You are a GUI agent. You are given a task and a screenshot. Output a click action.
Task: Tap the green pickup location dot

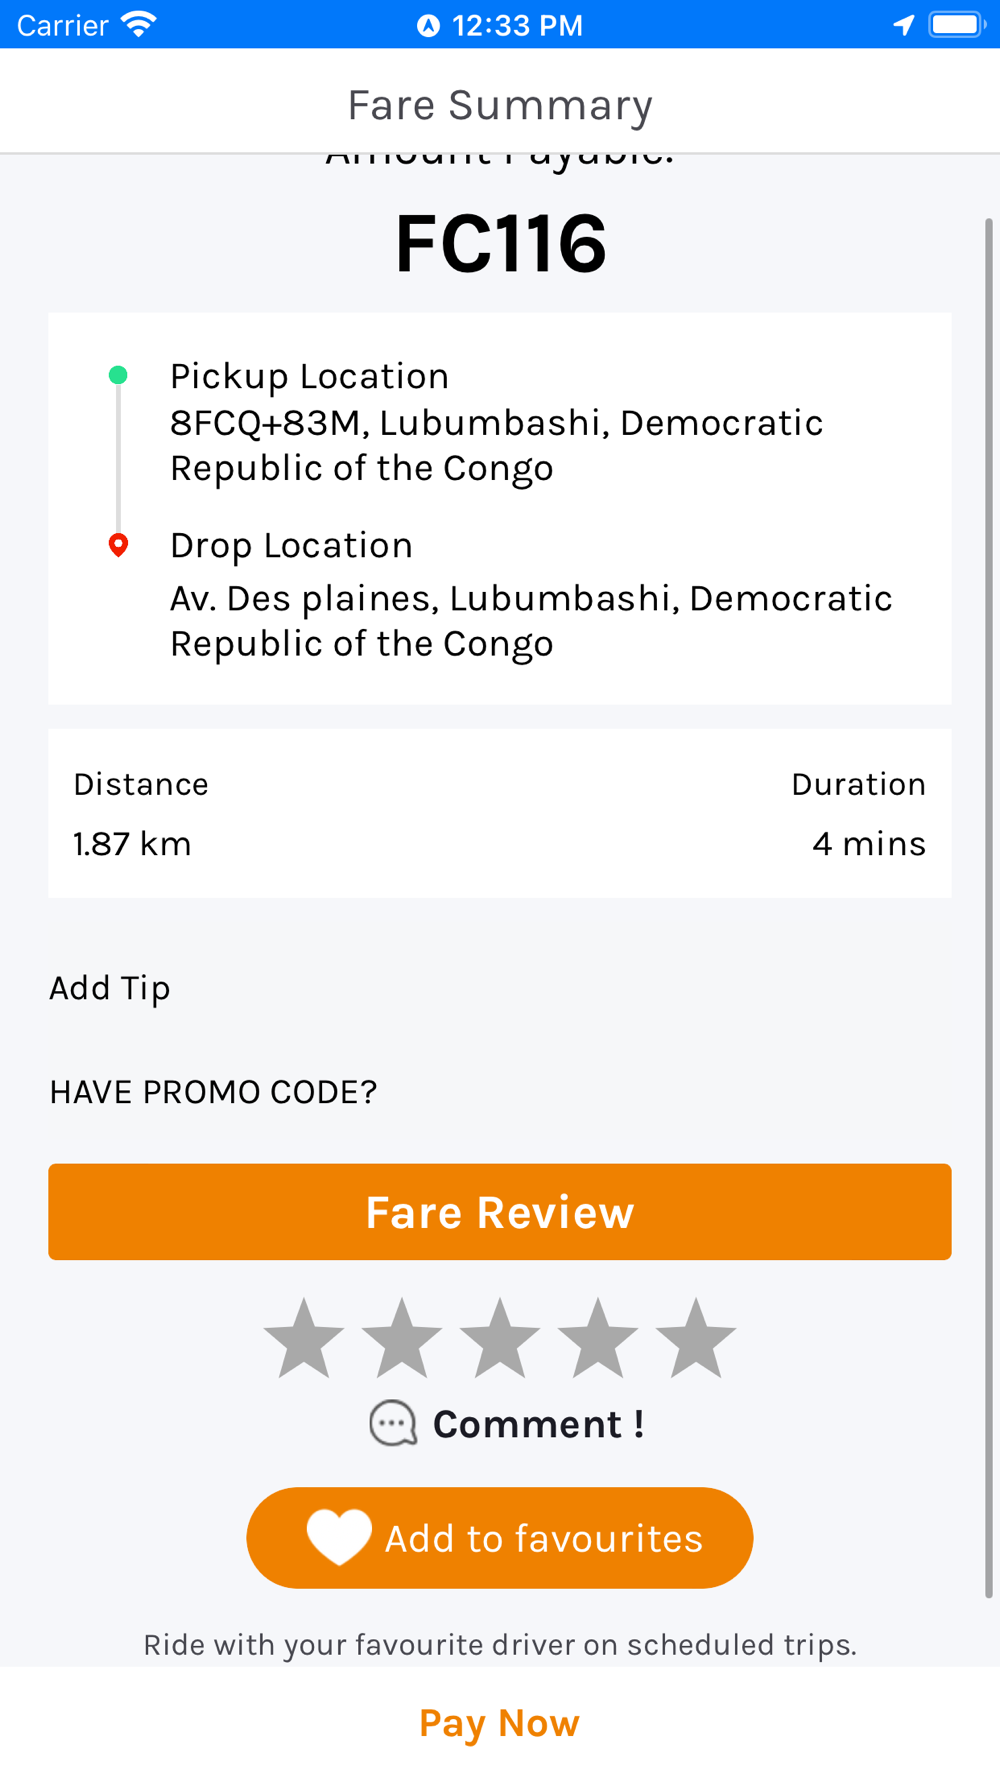pos(118,375)
